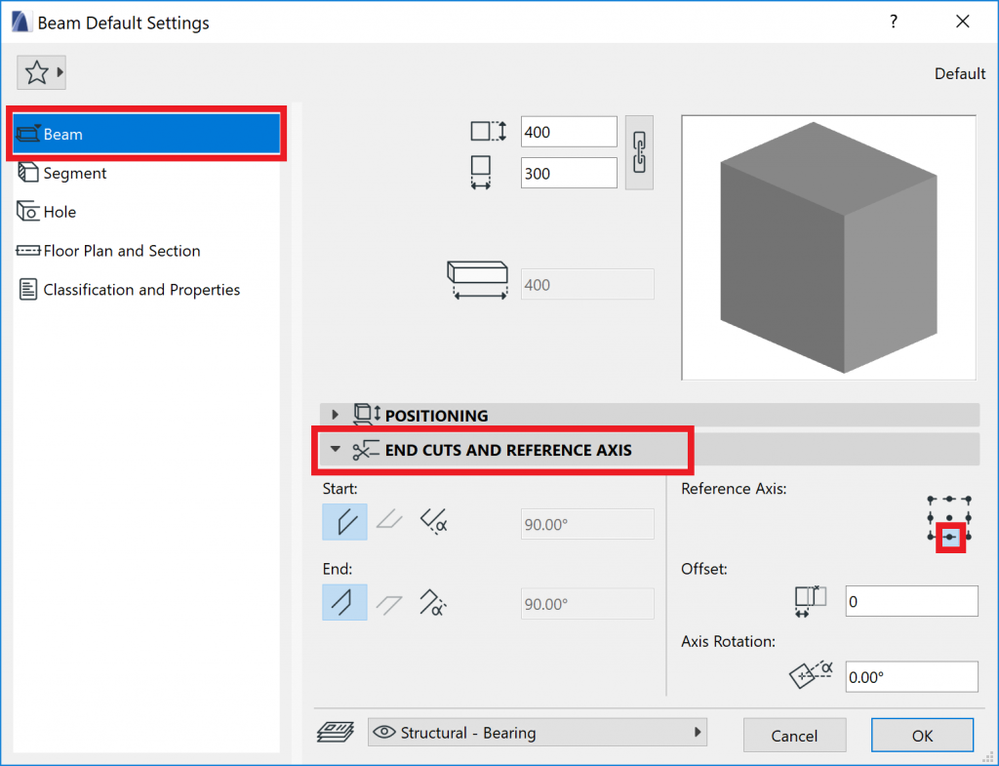
Task: Select custom angle End cut option
Action: [x=433, y=602]
